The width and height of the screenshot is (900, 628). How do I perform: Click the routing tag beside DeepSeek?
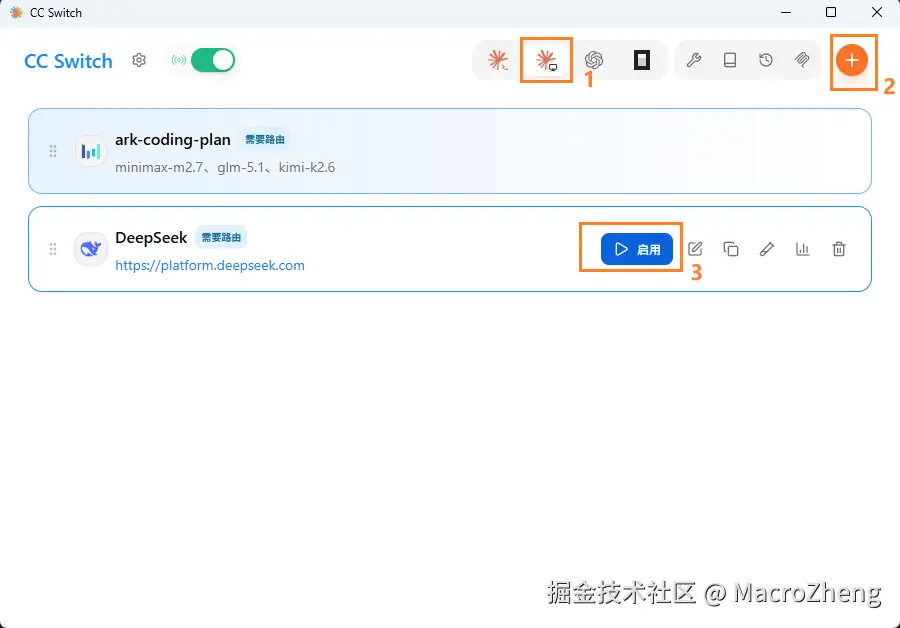(221, 238)
